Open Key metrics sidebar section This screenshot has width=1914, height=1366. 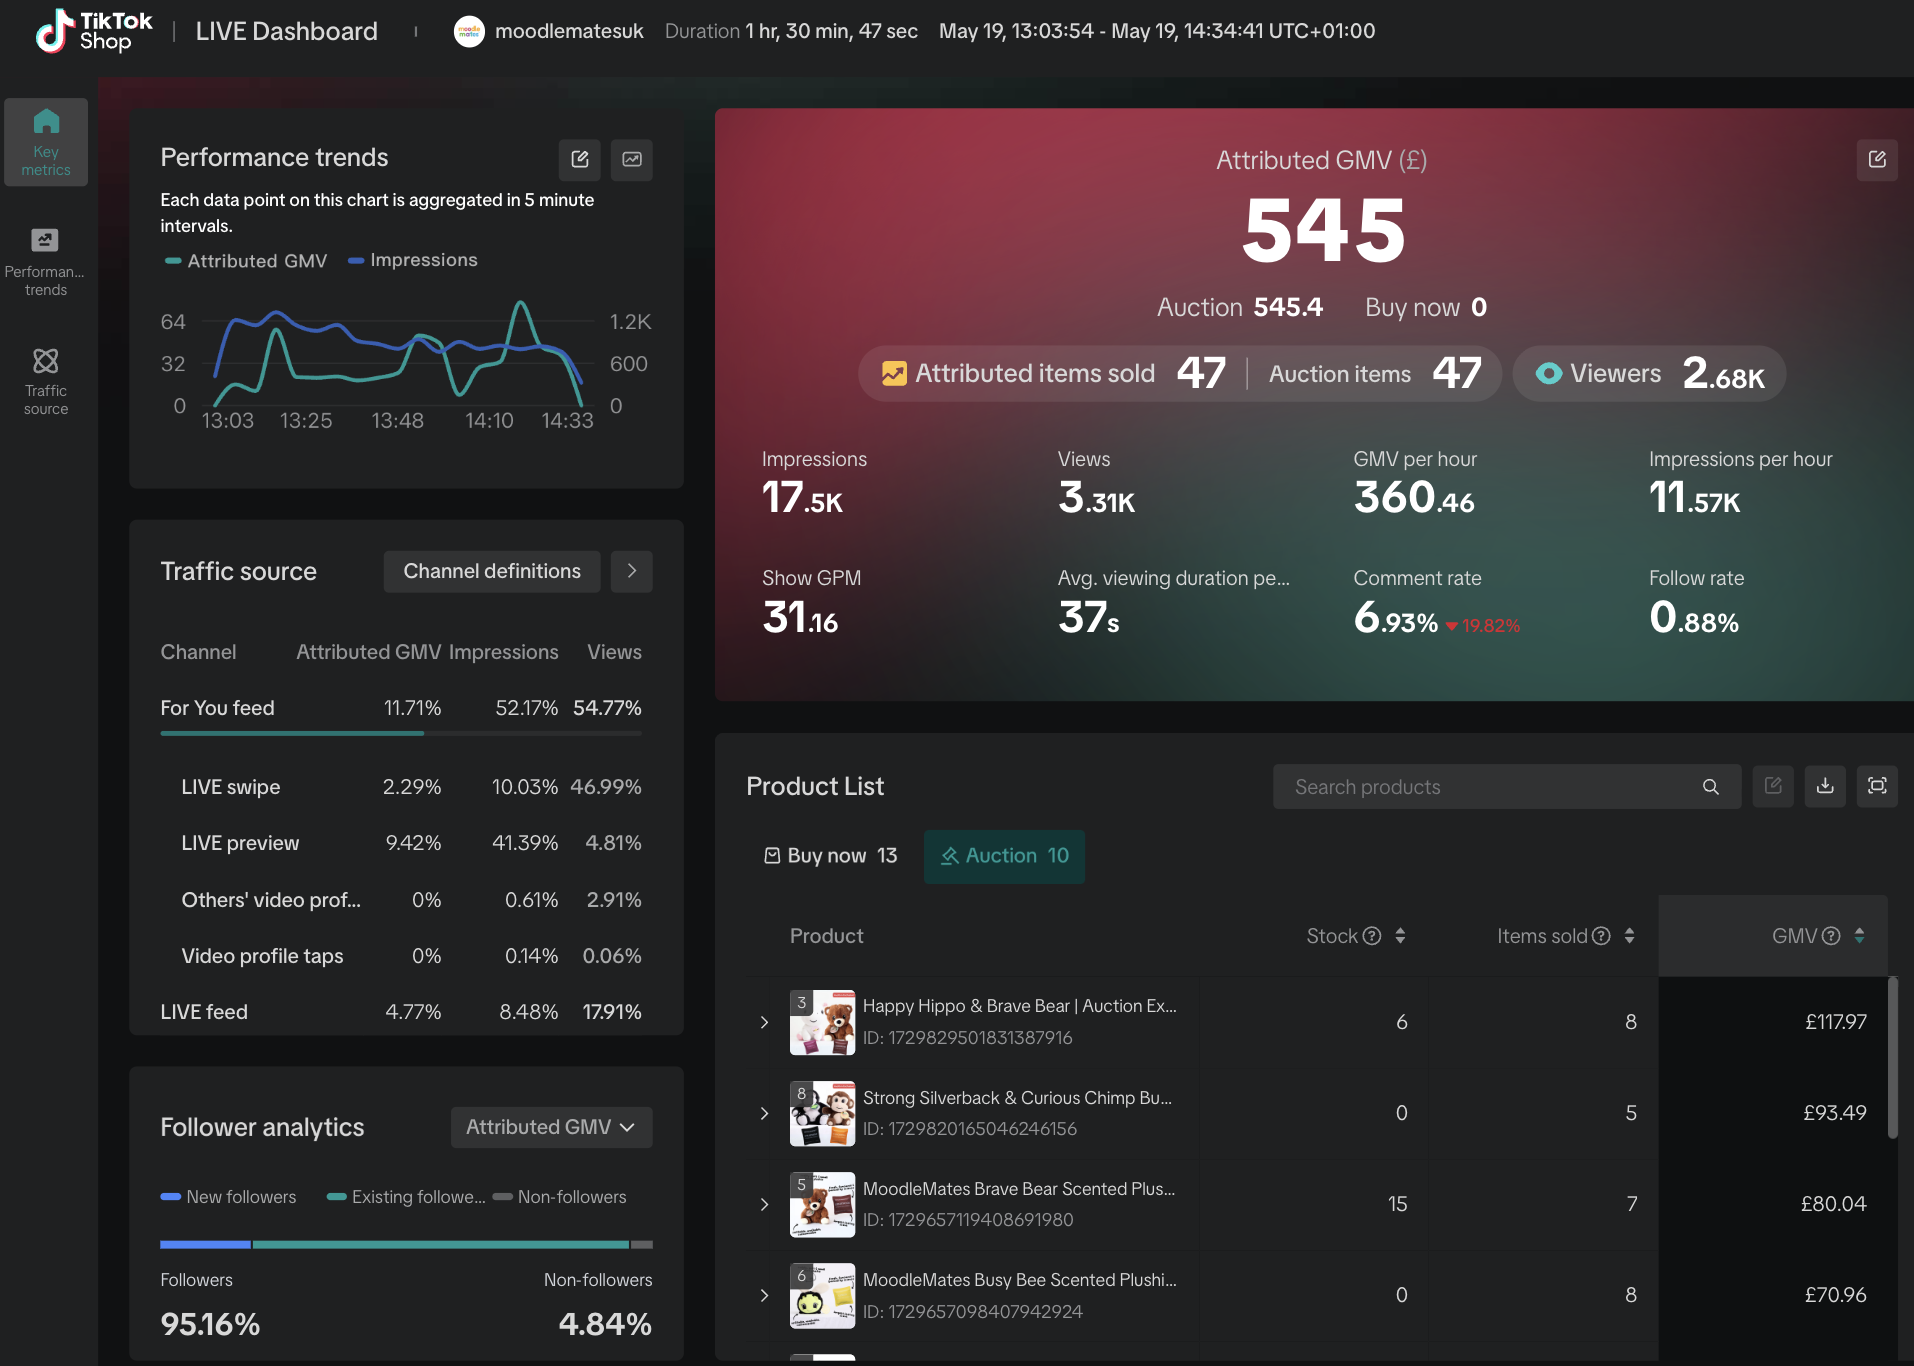point(46,142)
